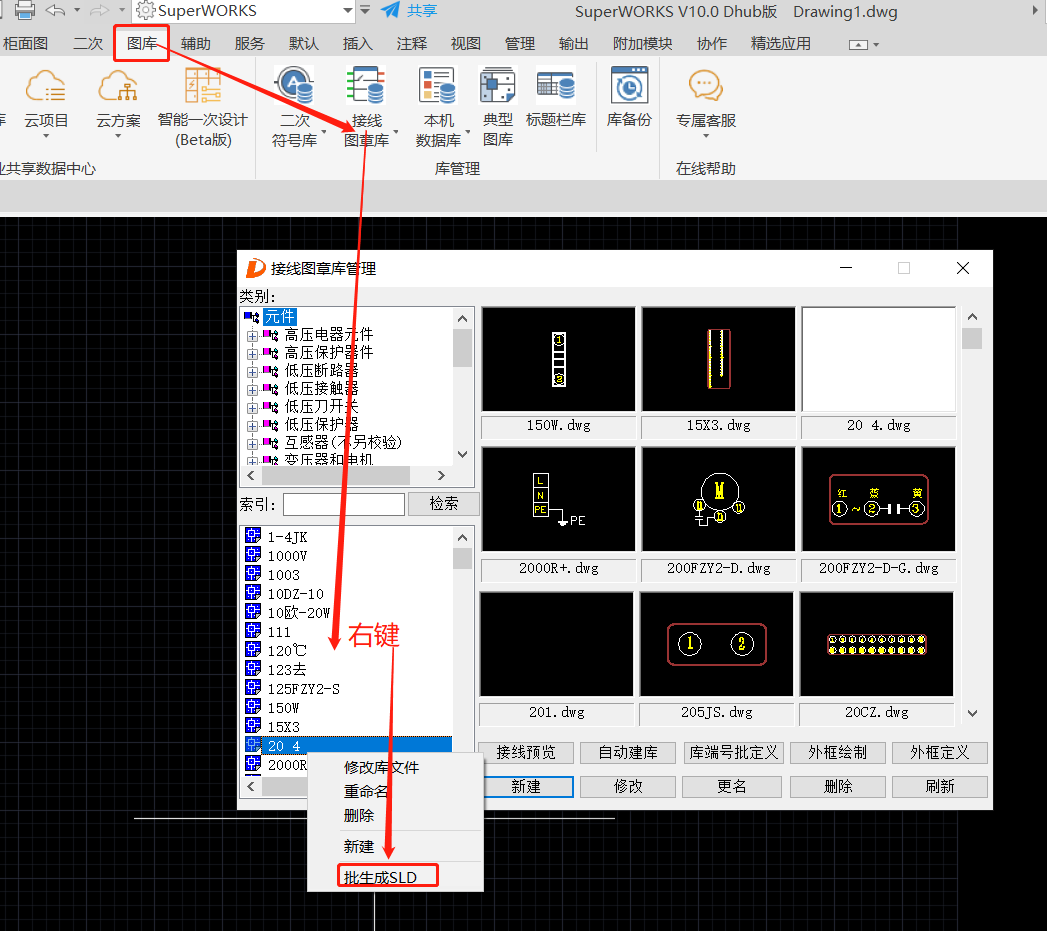Launch 智能一次设计 Beta tool
The height and width of the screenshot is (931, 1047).
(x=203, y=107)
